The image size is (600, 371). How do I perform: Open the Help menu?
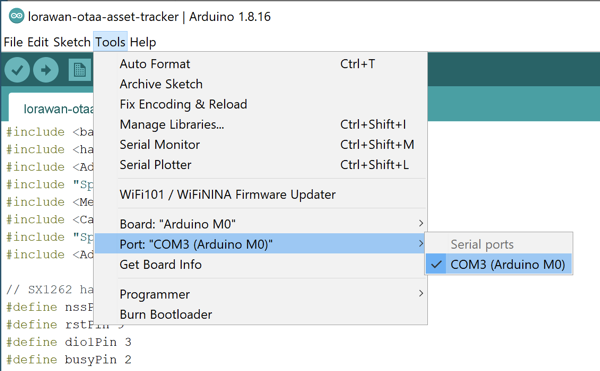143,42
